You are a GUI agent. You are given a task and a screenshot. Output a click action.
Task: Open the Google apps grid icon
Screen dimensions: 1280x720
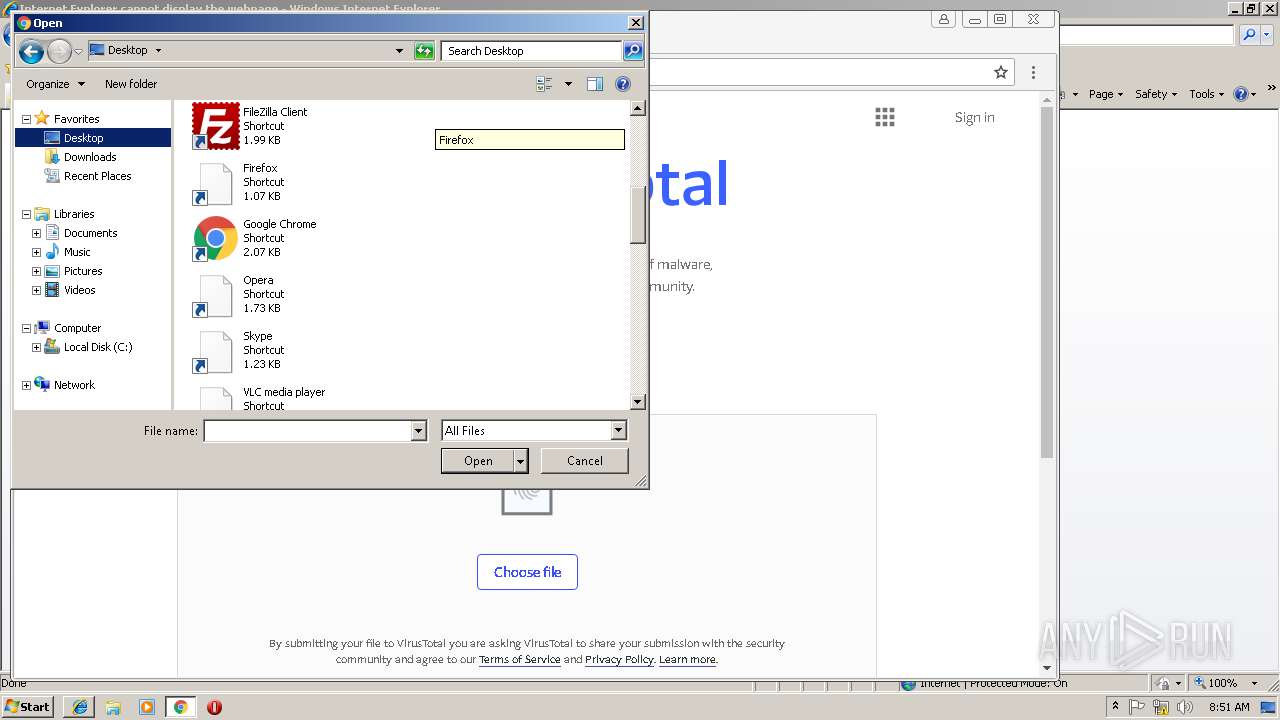click(885, 117)
